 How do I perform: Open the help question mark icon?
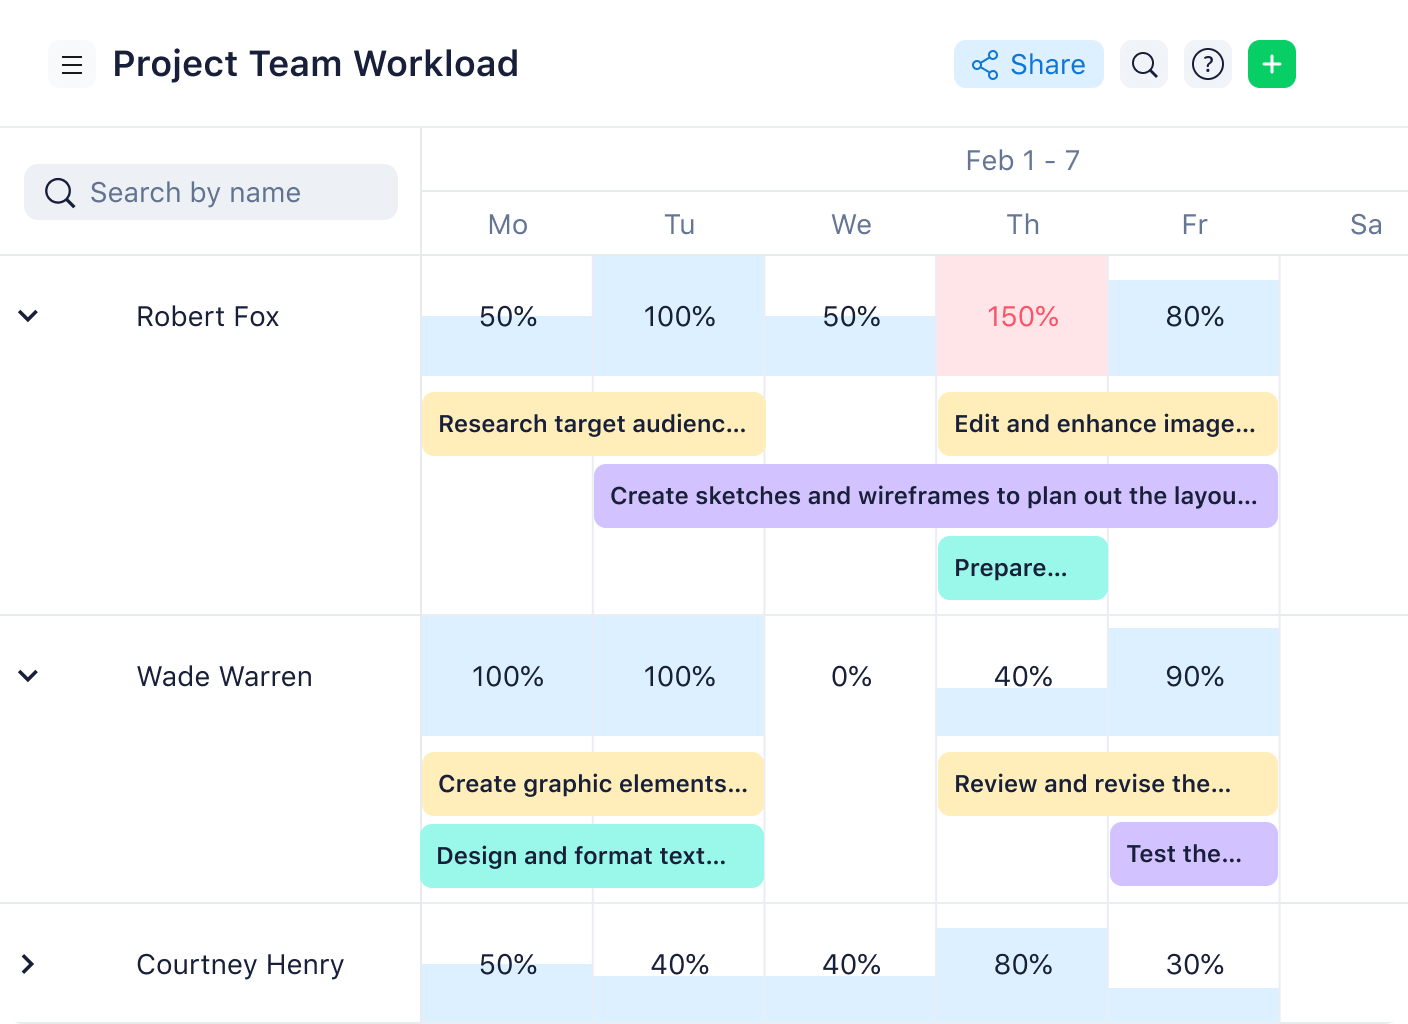pos(1208,64)
